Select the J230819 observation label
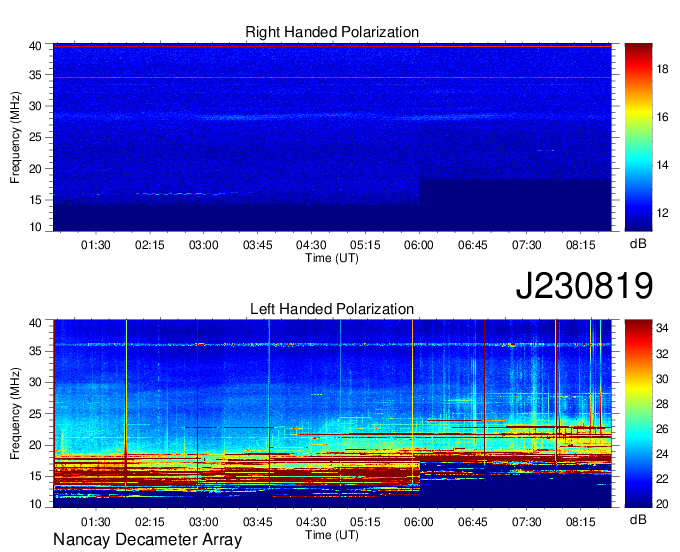The image size is (680, 552). pyautogui.click(x=584, y=286)
